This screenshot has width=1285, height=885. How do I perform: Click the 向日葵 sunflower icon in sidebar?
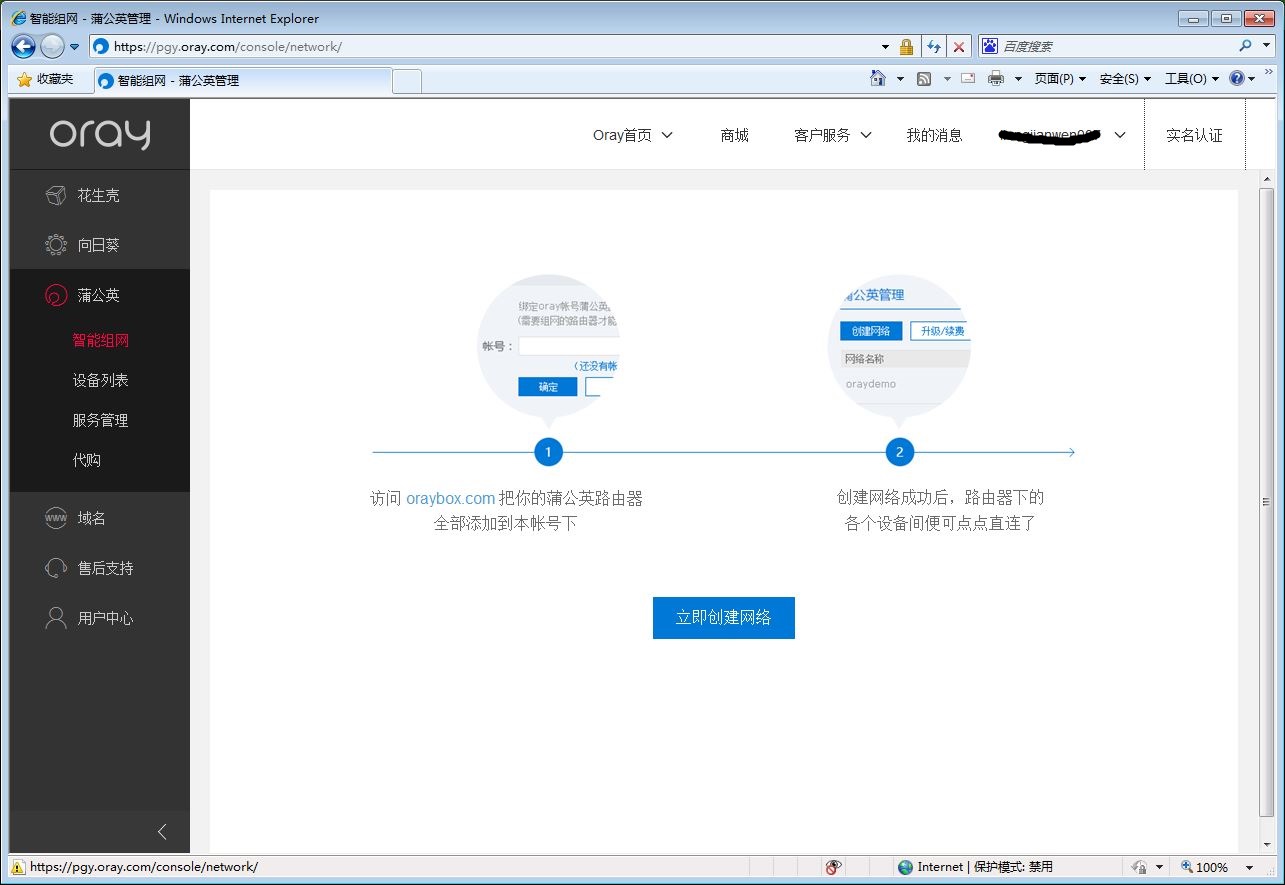tap(56, 245)
